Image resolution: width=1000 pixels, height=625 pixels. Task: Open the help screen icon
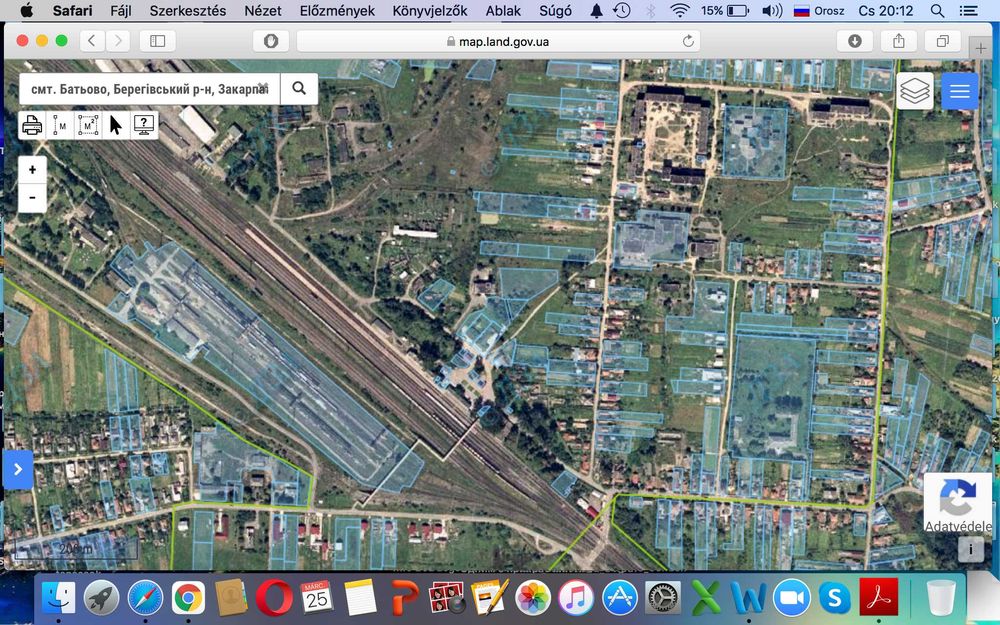[144, 125]
